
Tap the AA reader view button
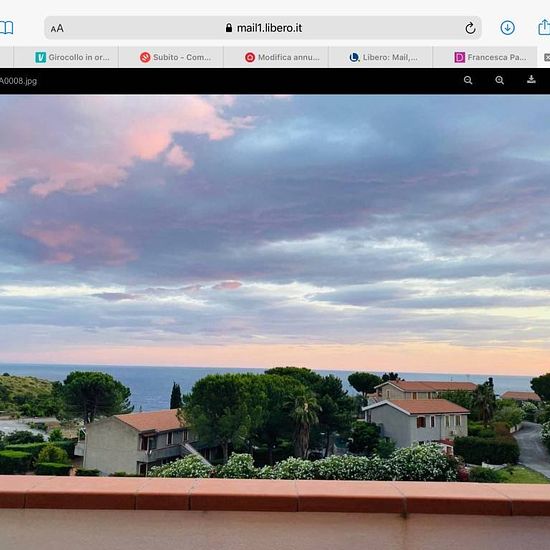pos(57,28)
